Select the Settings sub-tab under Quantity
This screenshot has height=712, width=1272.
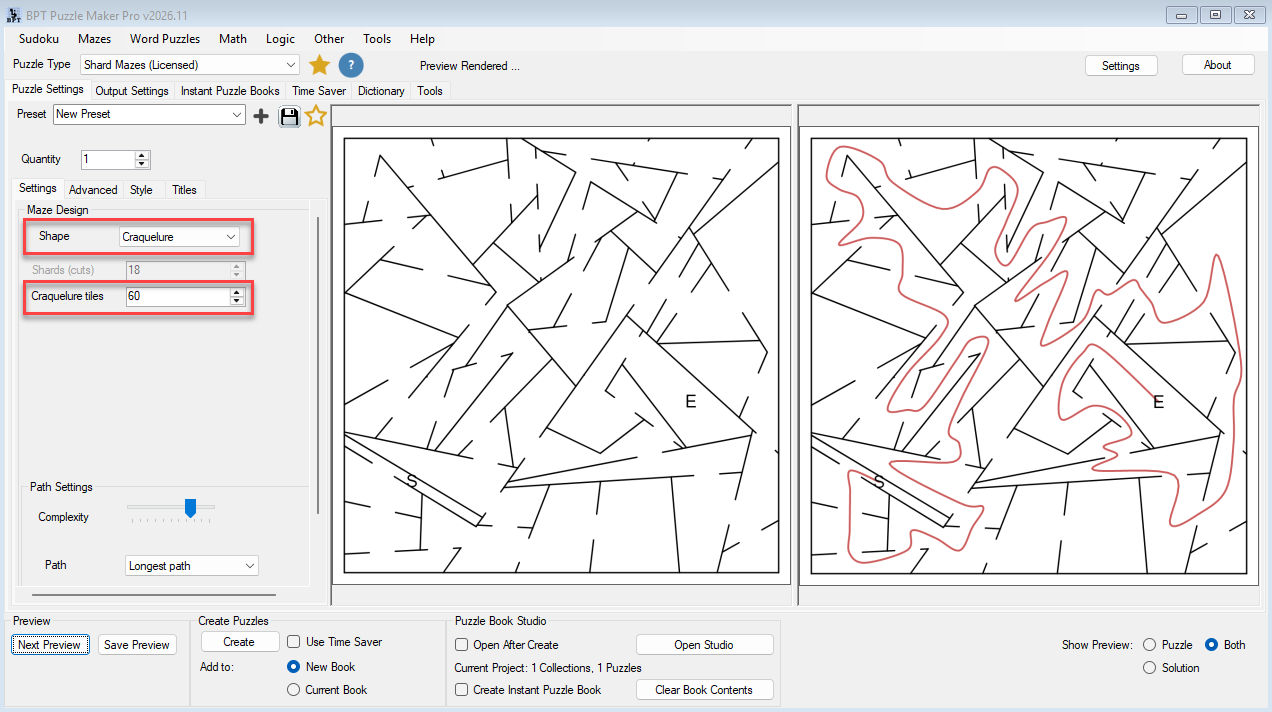38,188
